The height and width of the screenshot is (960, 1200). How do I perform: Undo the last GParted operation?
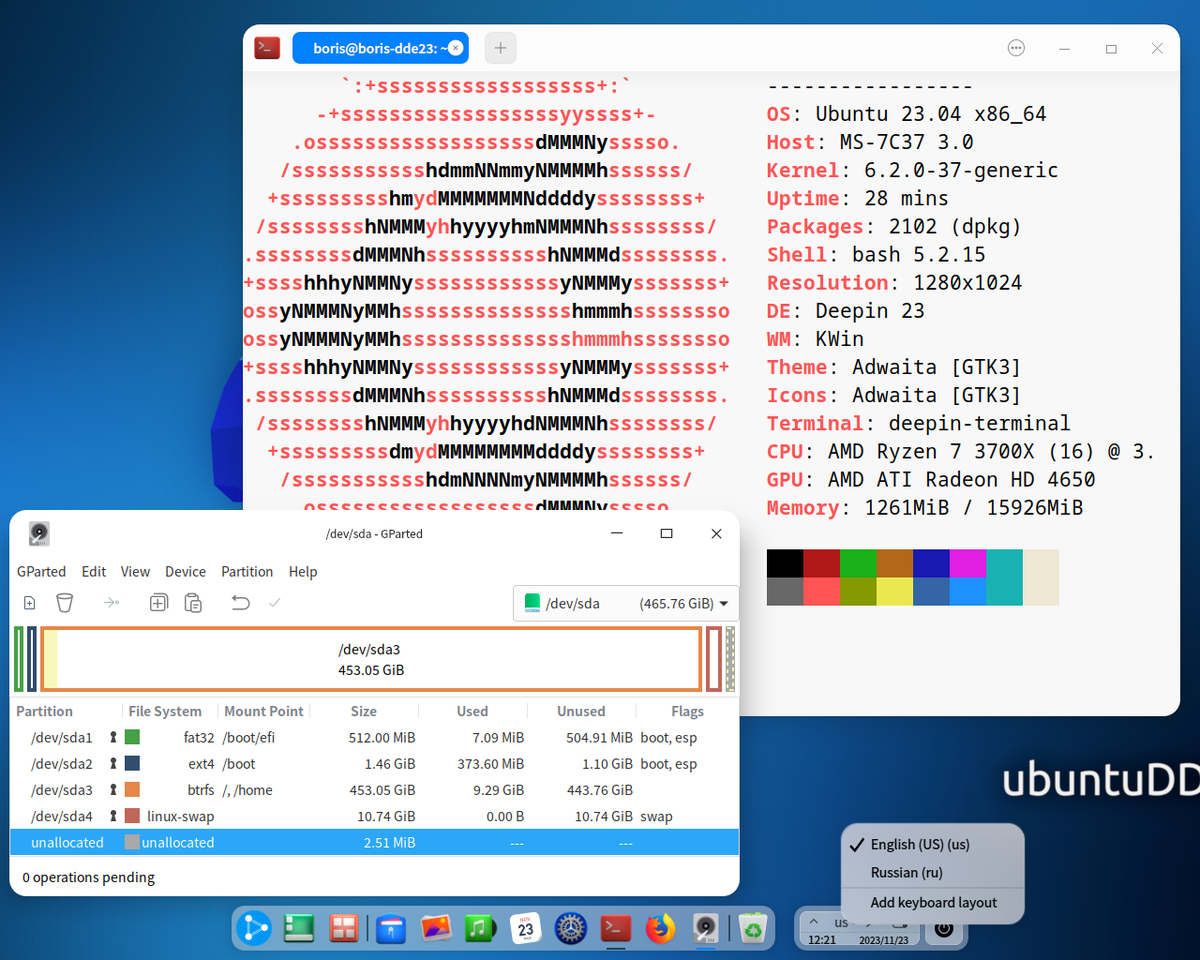click(x=236, y=603)
